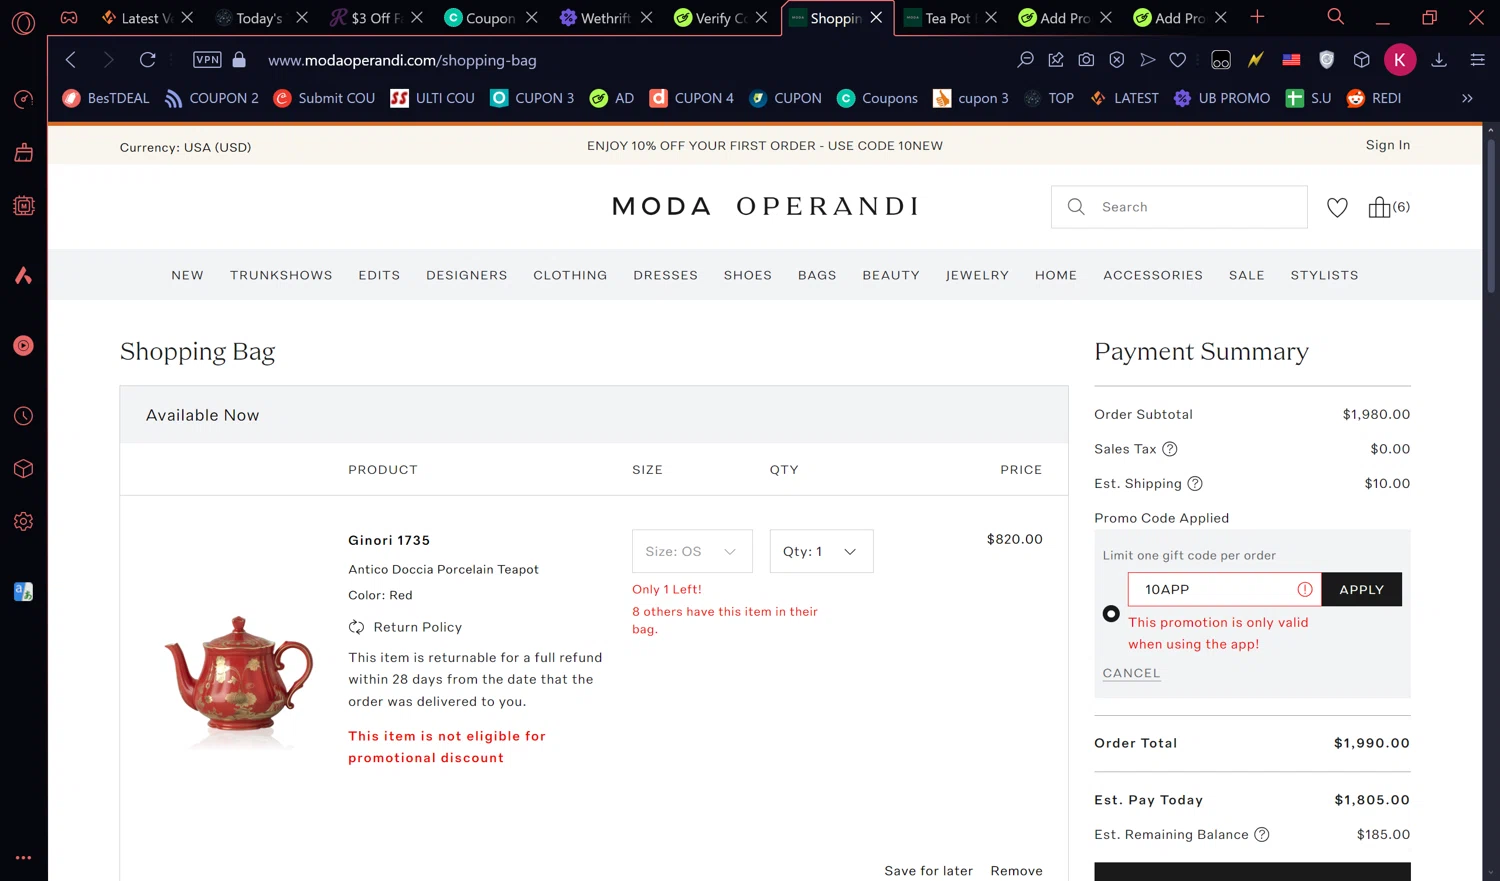This screenshot has width=1500, height=881.
Task: Click Save for later for teapot
Action: click(x=928, y=871)
